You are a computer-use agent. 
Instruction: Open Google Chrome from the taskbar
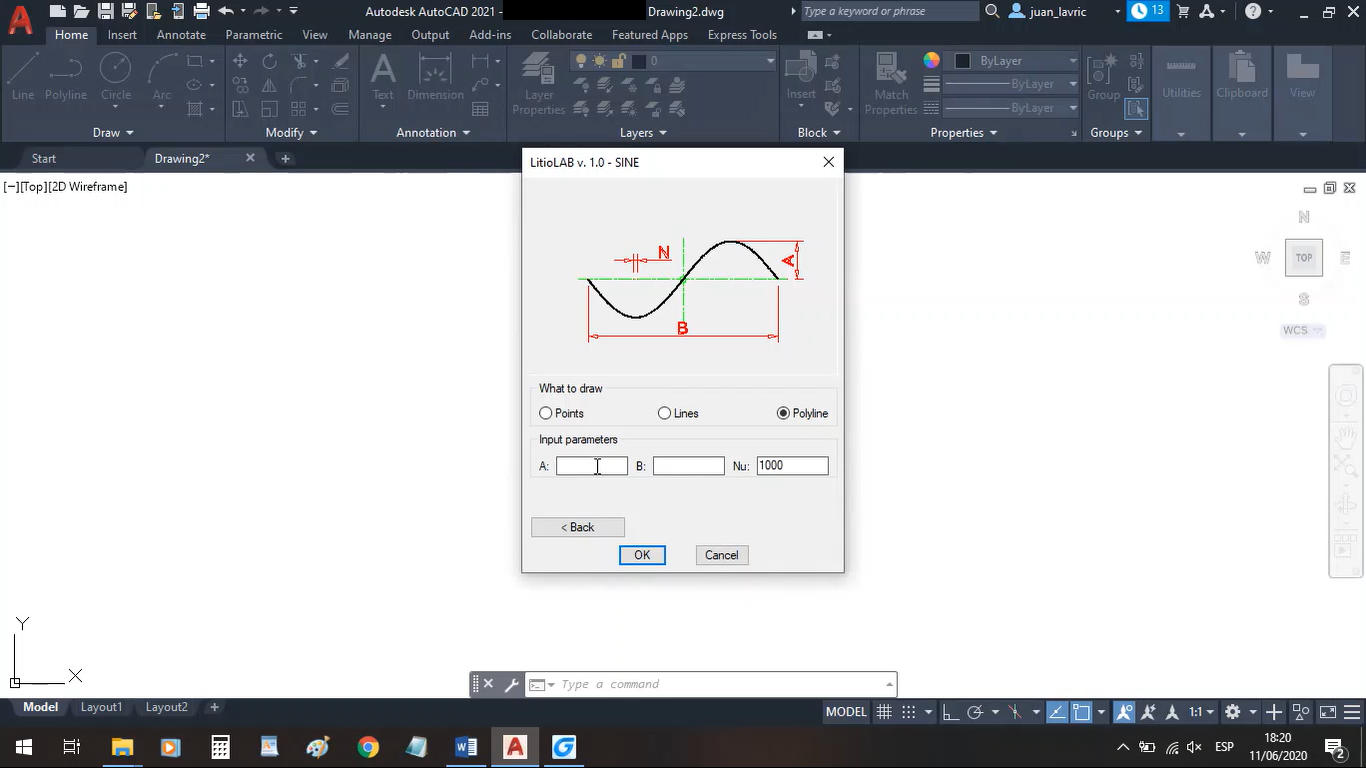(x=368, y=747)
